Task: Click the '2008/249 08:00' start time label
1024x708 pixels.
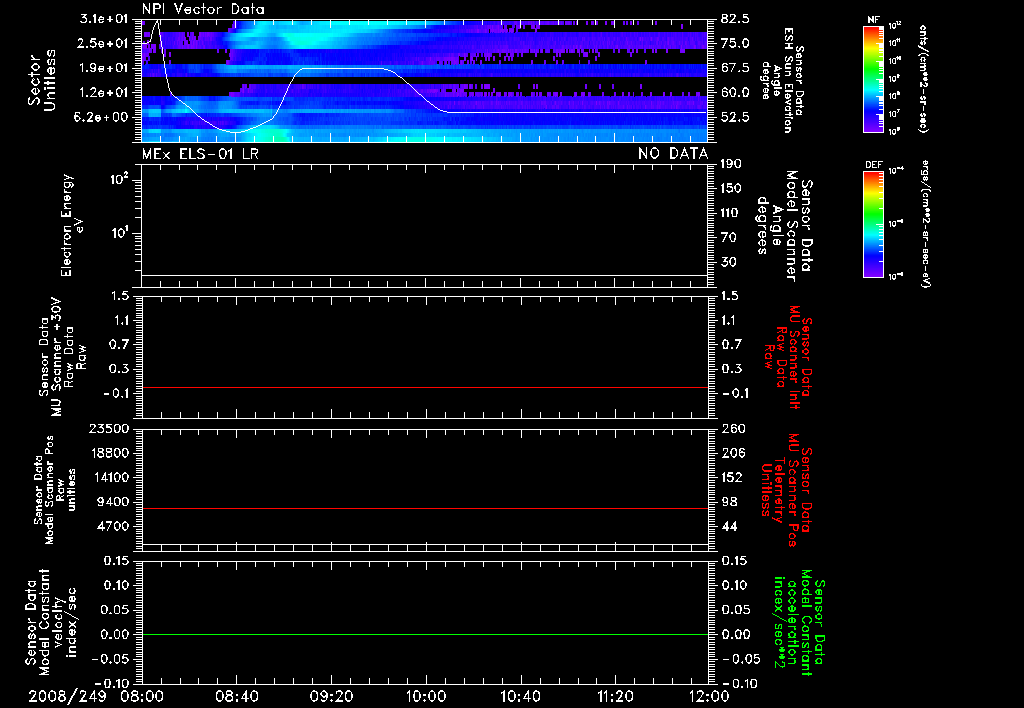Action: (x=96, y=696)
